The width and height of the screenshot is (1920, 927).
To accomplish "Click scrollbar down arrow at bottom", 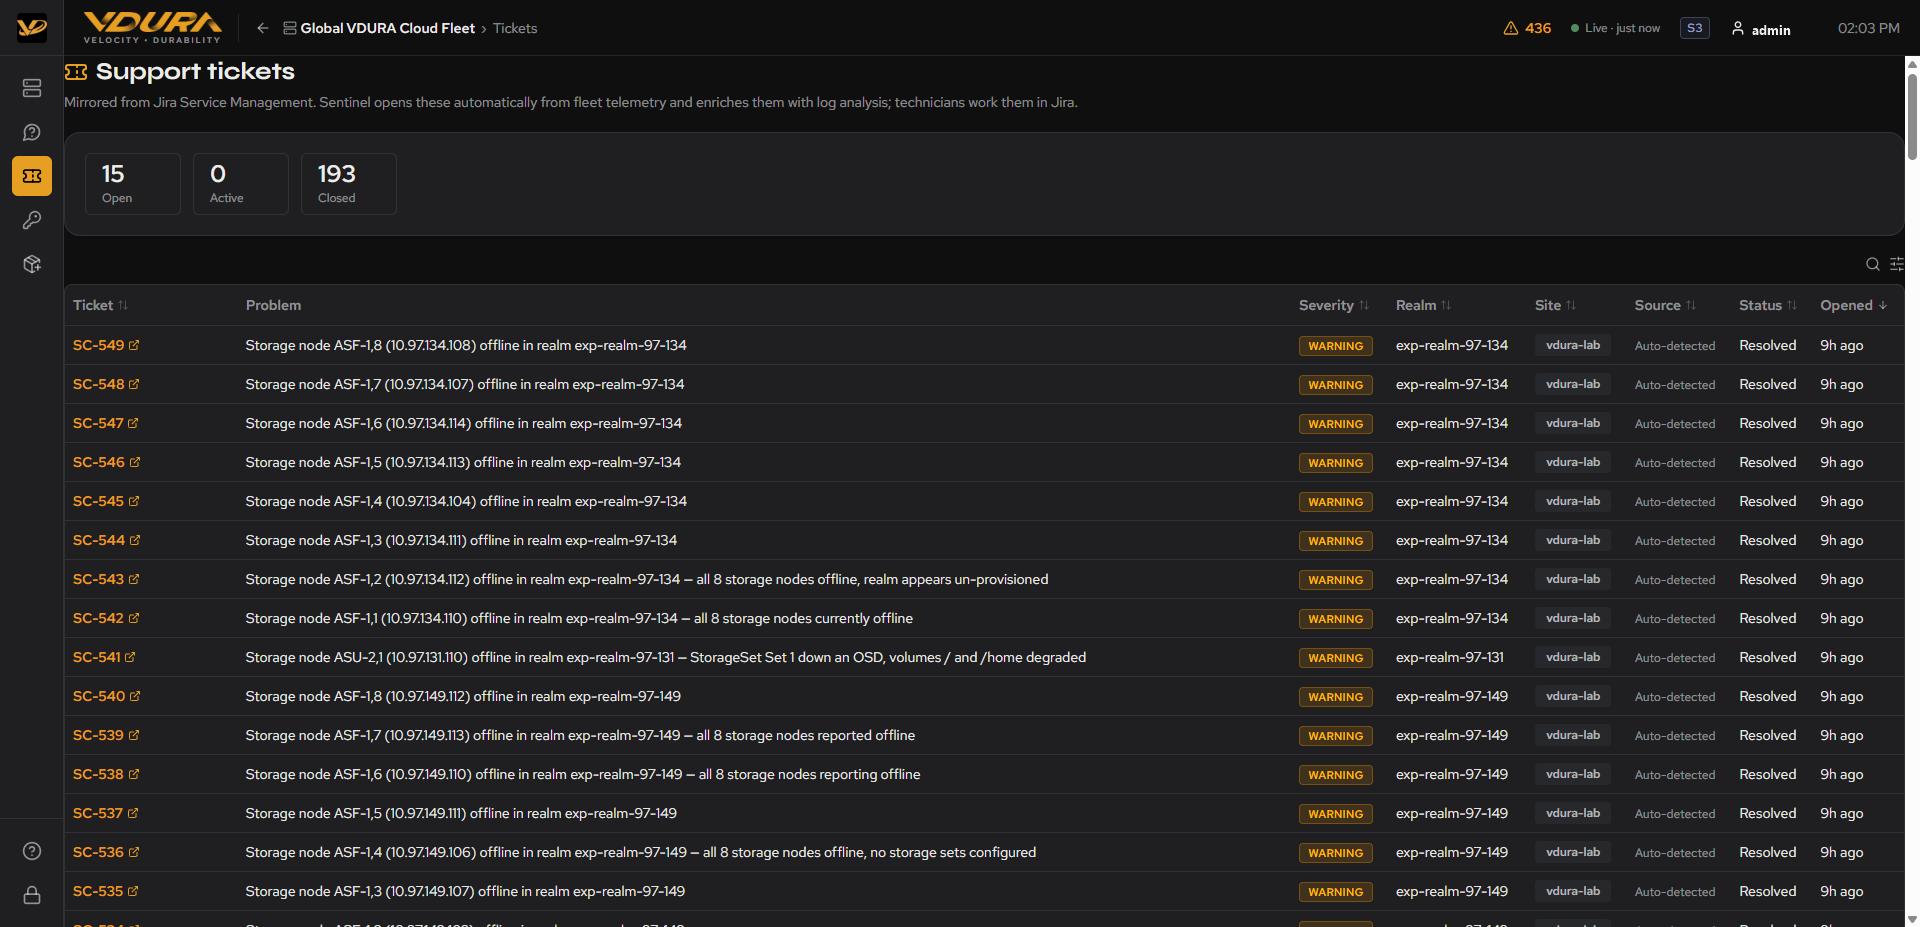I will (x=1912, y=919).
